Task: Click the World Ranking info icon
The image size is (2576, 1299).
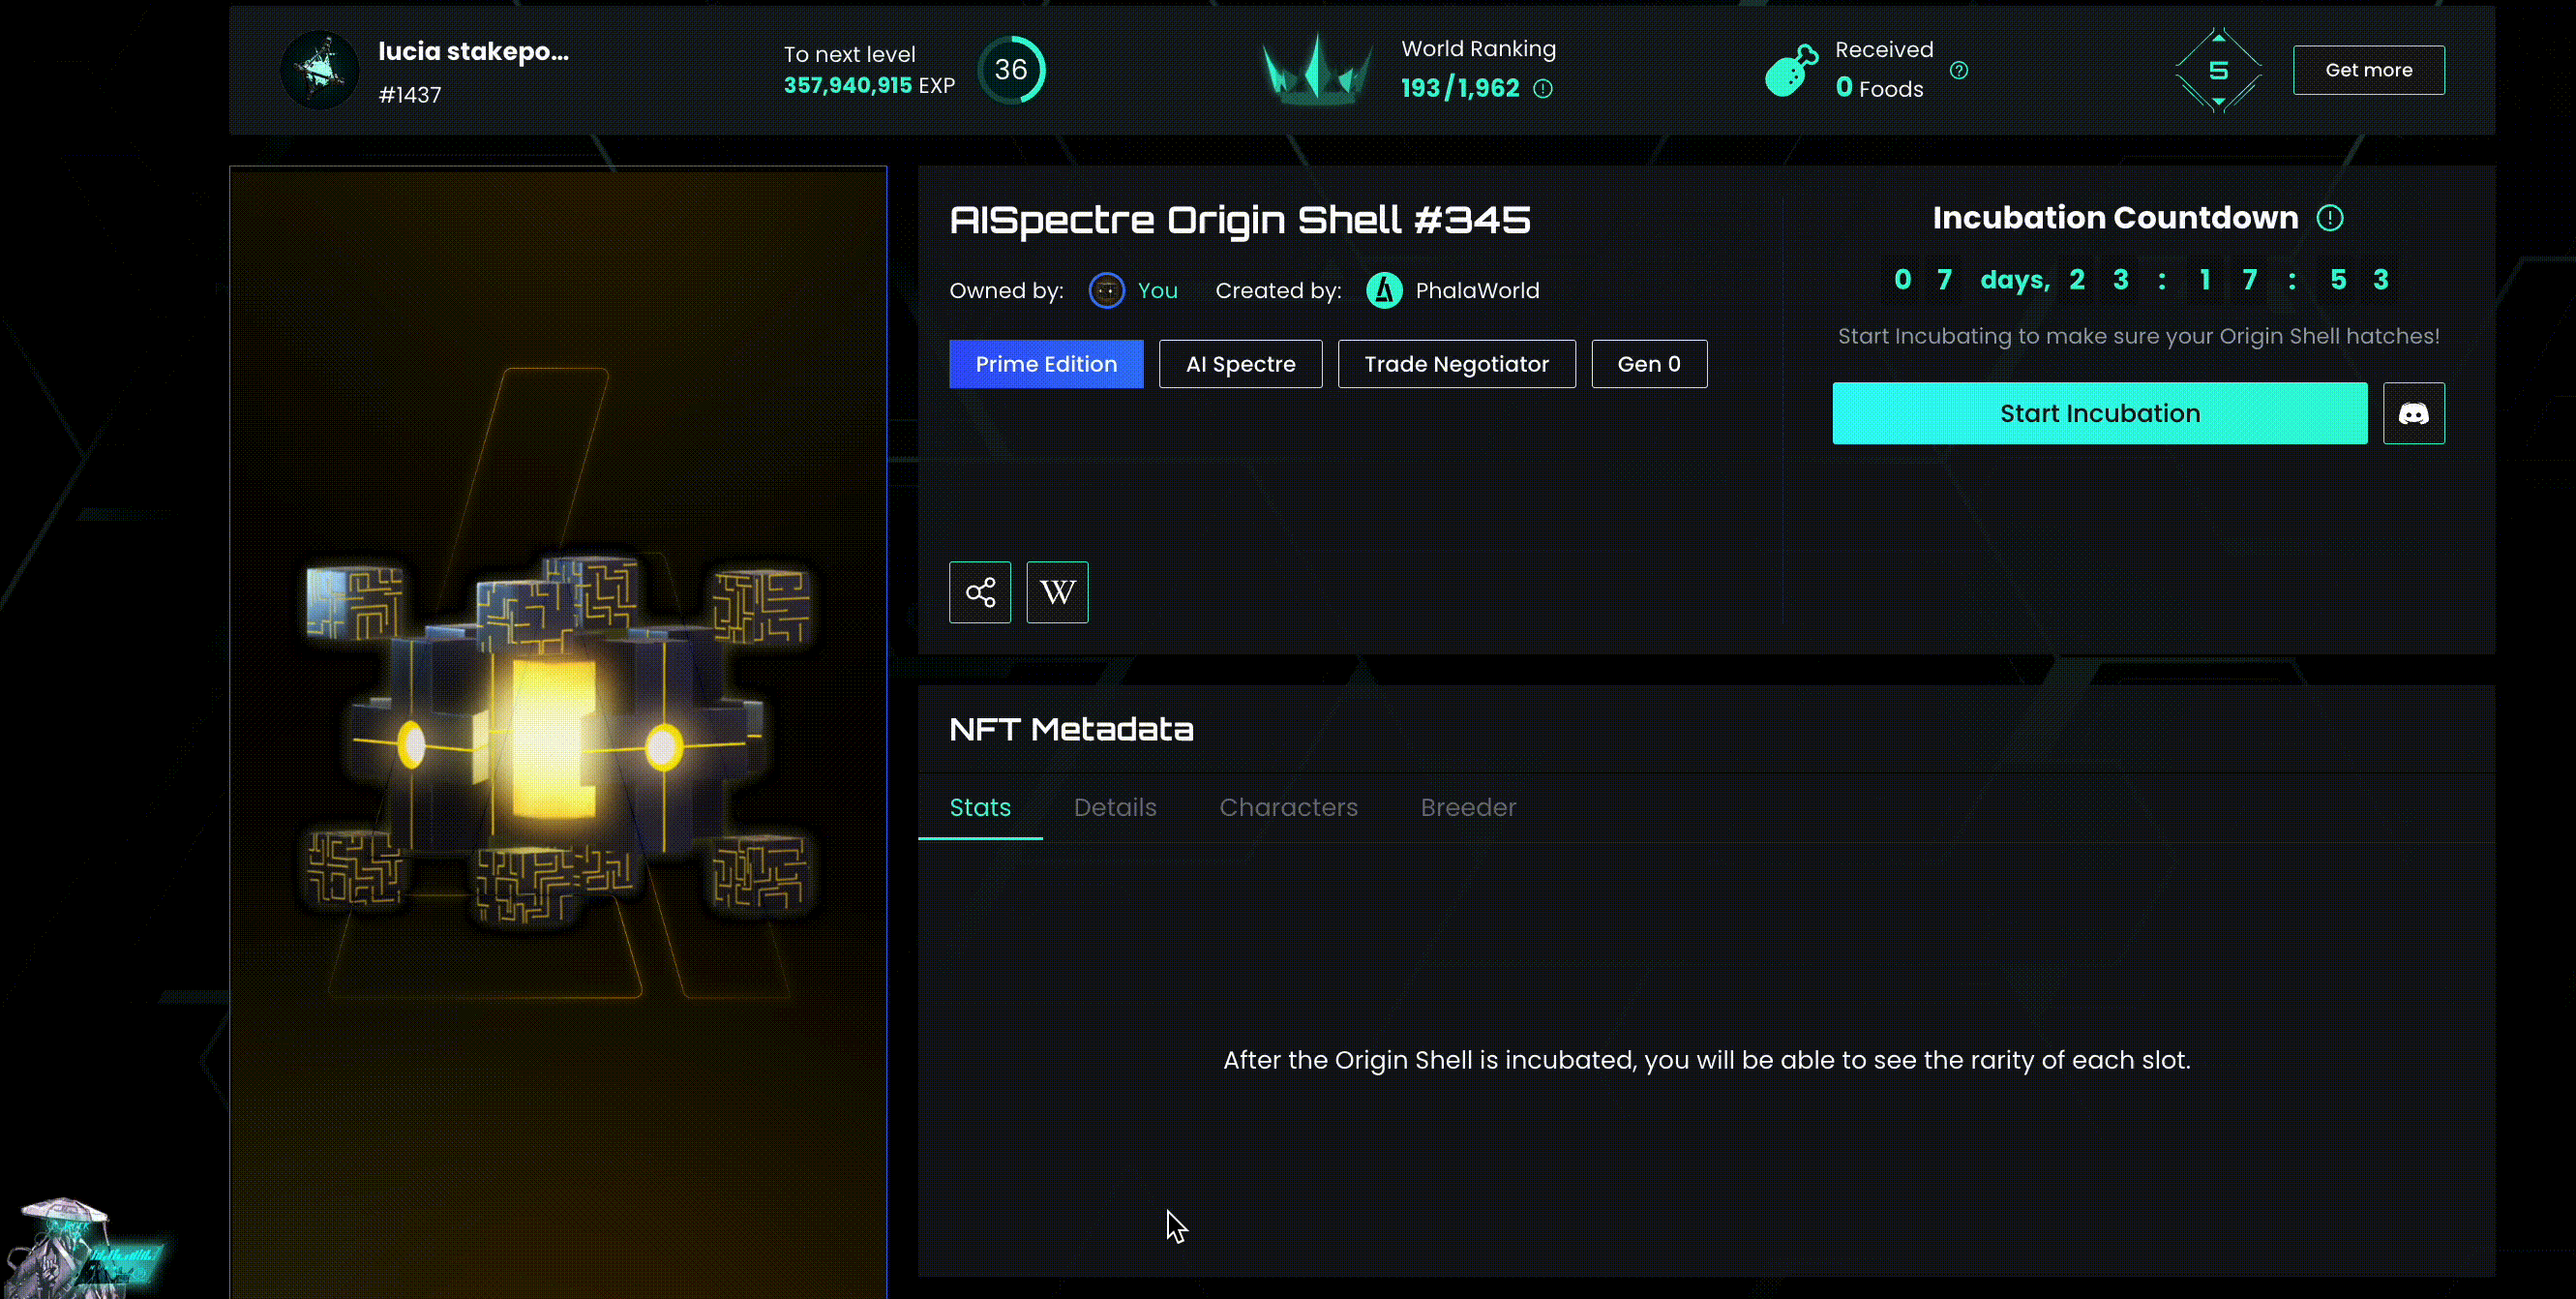Action: click(x=1543, y=89)
